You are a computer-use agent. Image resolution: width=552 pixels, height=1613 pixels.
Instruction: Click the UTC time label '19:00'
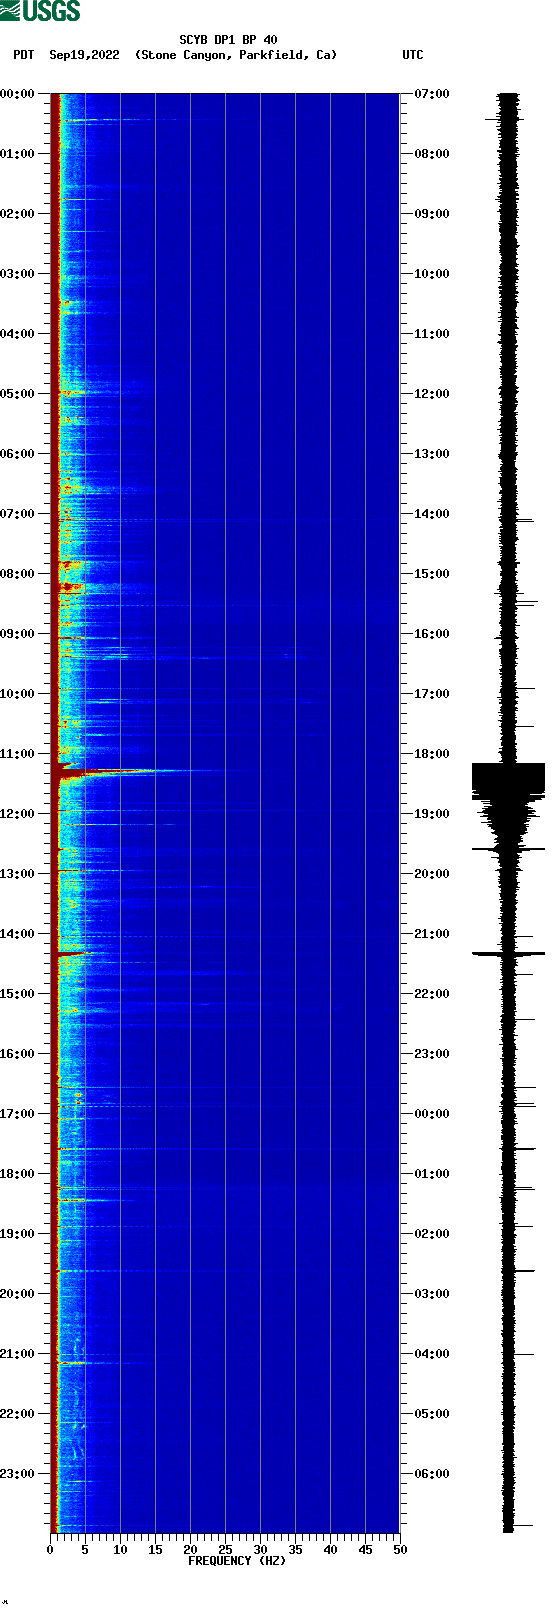click(x=432, y=814)
